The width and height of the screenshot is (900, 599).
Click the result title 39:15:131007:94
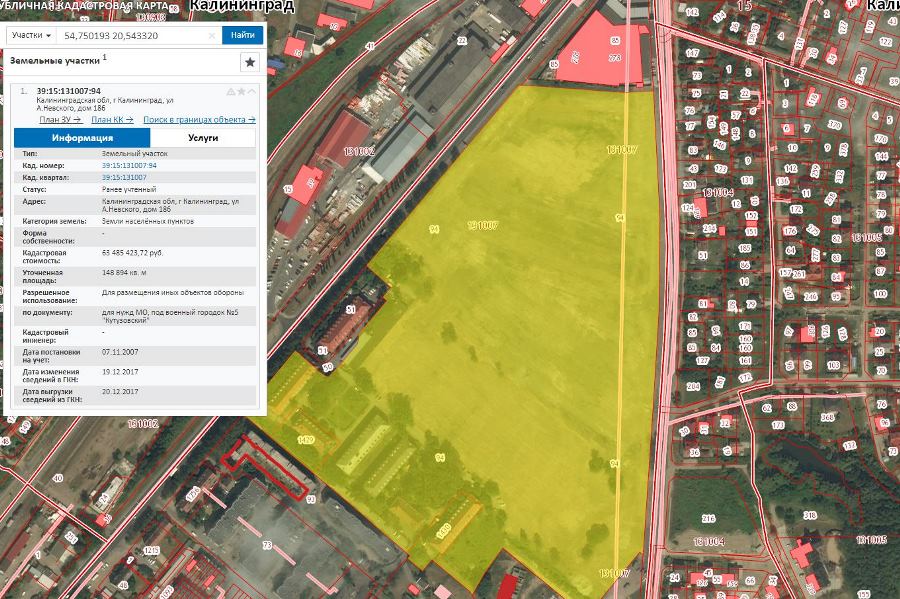point(68,91)
